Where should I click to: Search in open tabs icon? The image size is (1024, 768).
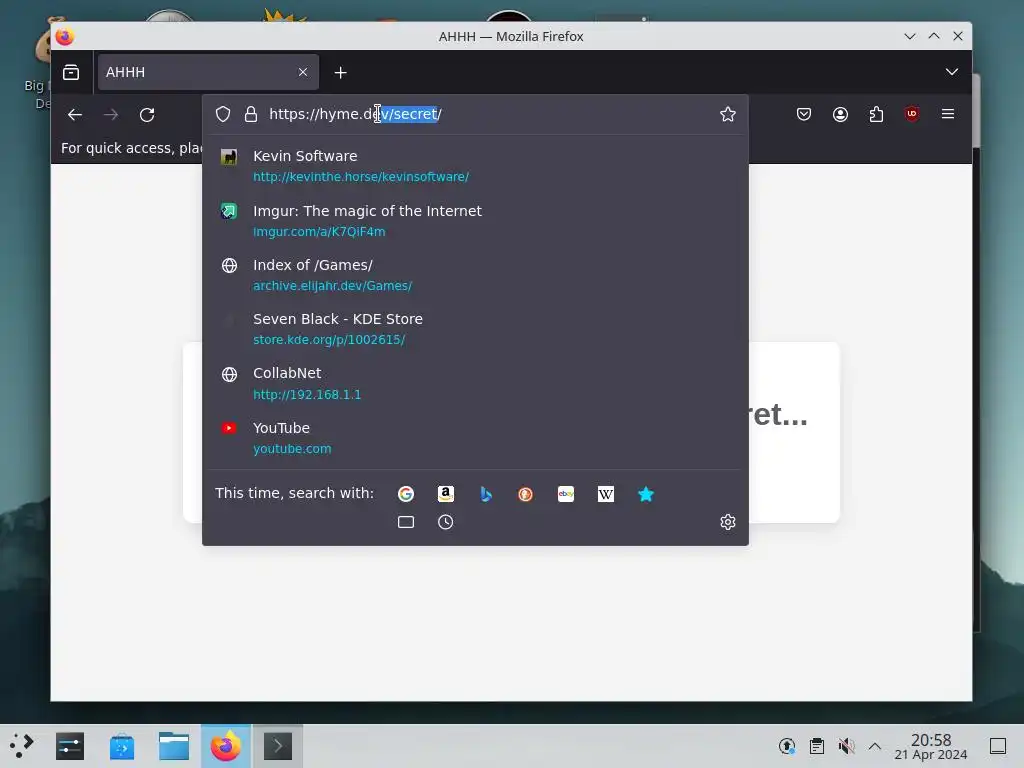point(406,522)
